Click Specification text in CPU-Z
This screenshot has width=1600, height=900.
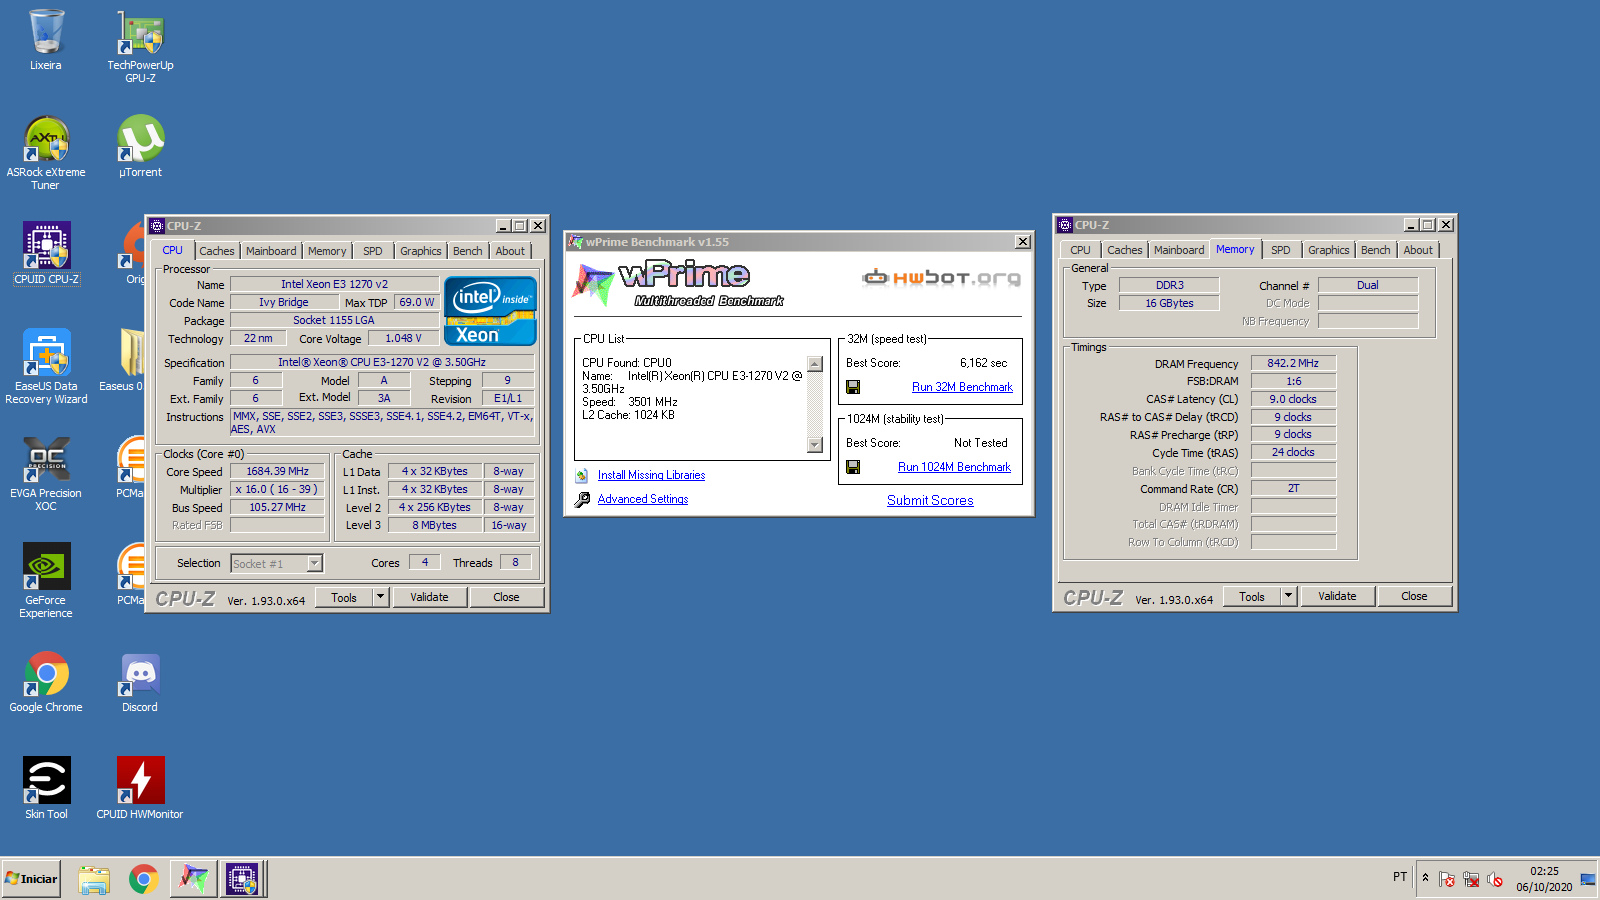coord(382,362)
